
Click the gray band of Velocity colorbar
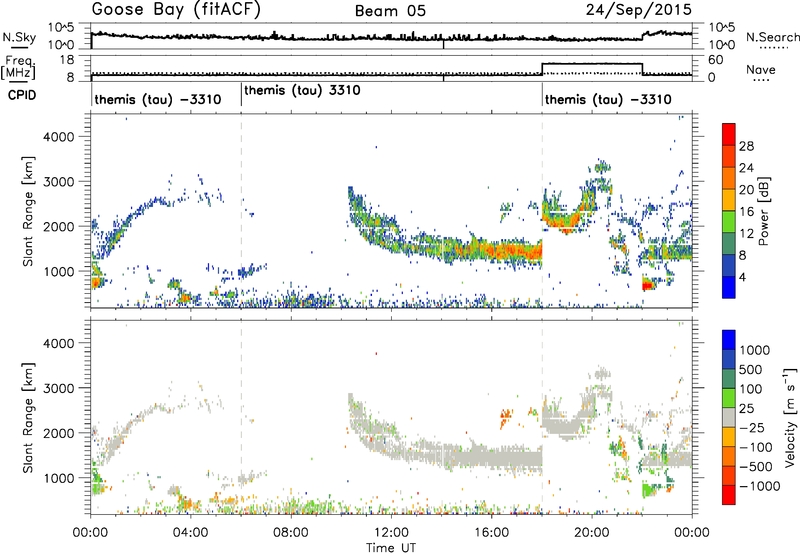[x=729, y=418]
